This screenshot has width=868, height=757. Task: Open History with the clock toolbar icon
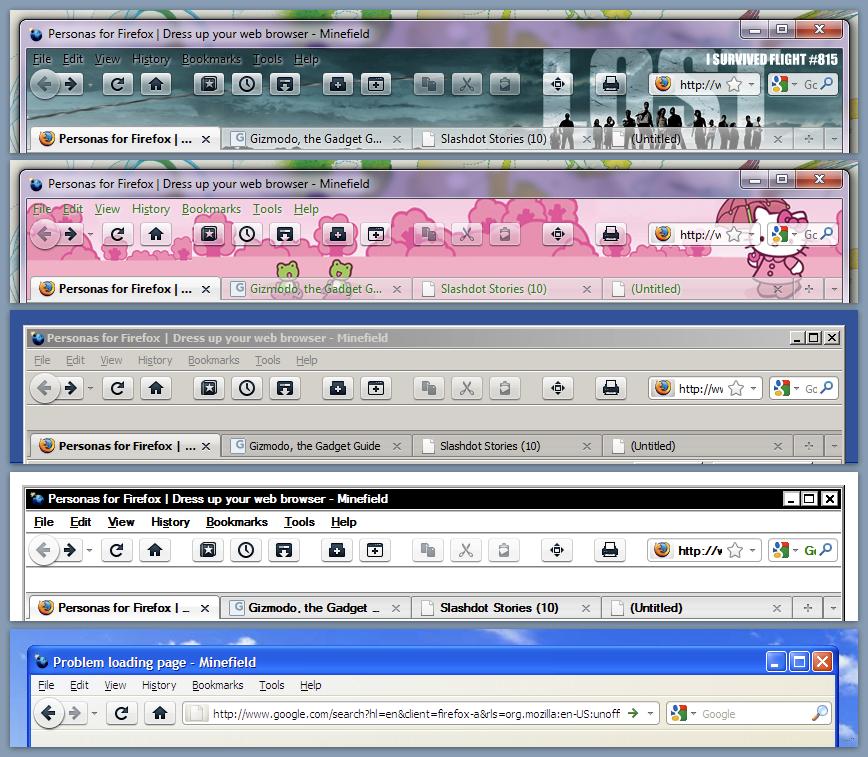coord(247,85)
